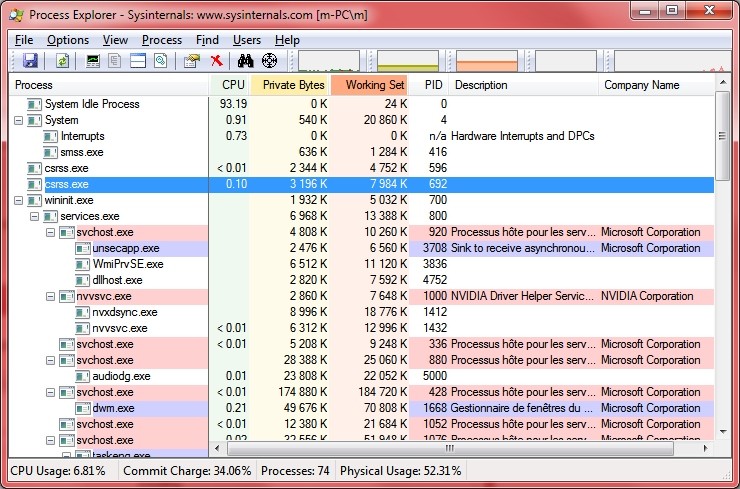Click the View DLLs/Handles toolbar icon
The width and height of the screenshot is (740, 489).
(x=160, y=60)
